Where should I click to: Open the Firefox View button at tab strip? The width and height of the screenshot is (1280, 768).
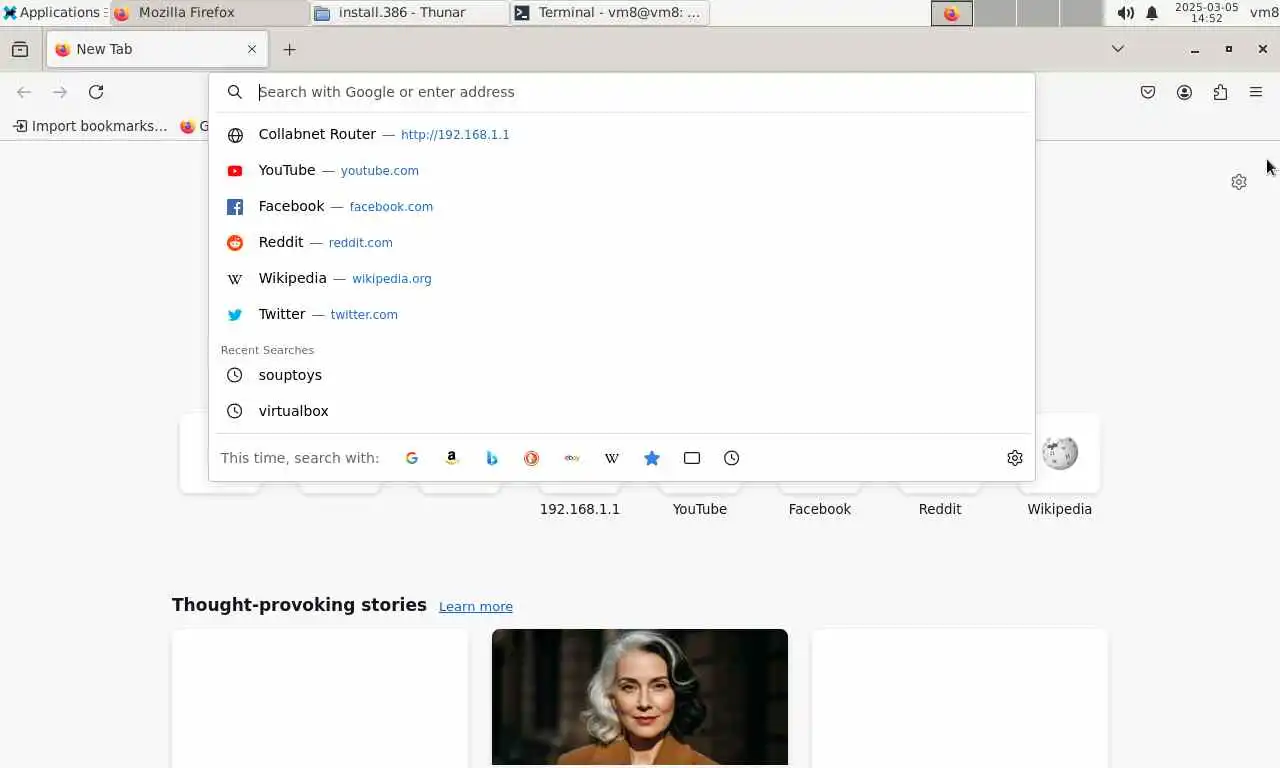20,49
